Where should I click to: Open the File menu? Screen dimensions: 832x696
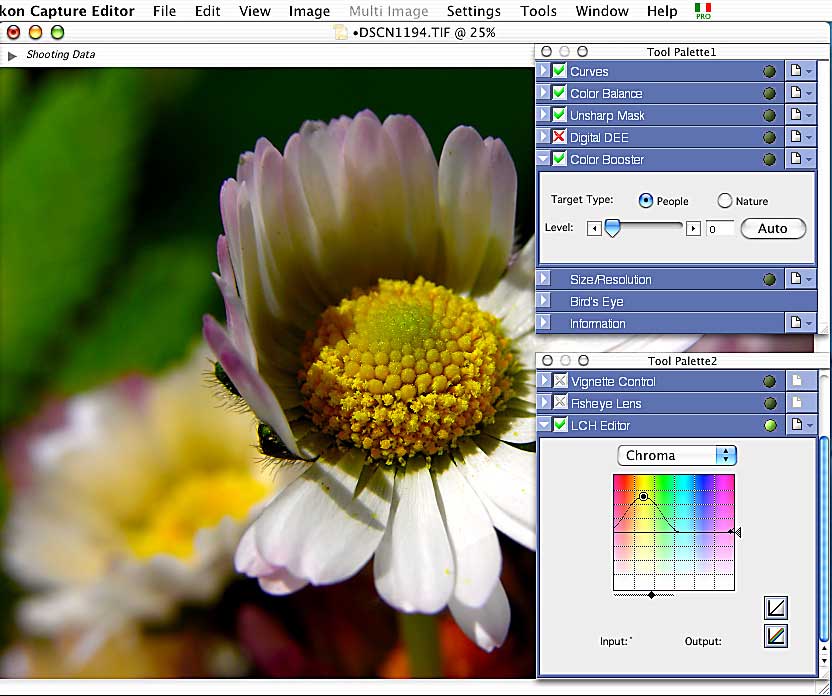click(164, 11)
